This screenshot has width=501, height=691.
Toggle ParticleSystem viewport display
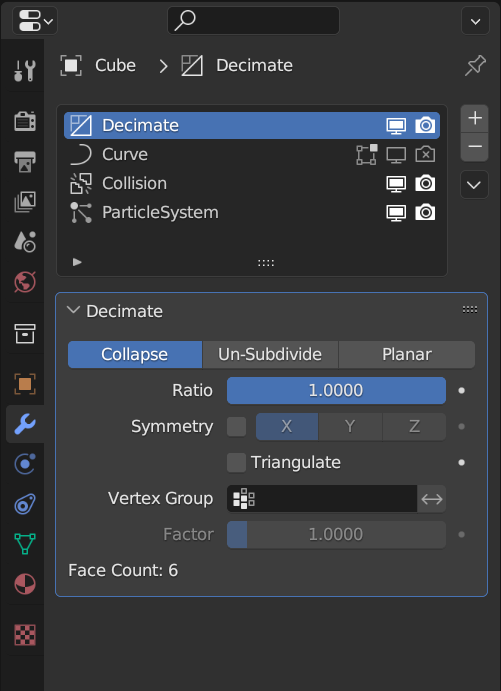point(396,212)
